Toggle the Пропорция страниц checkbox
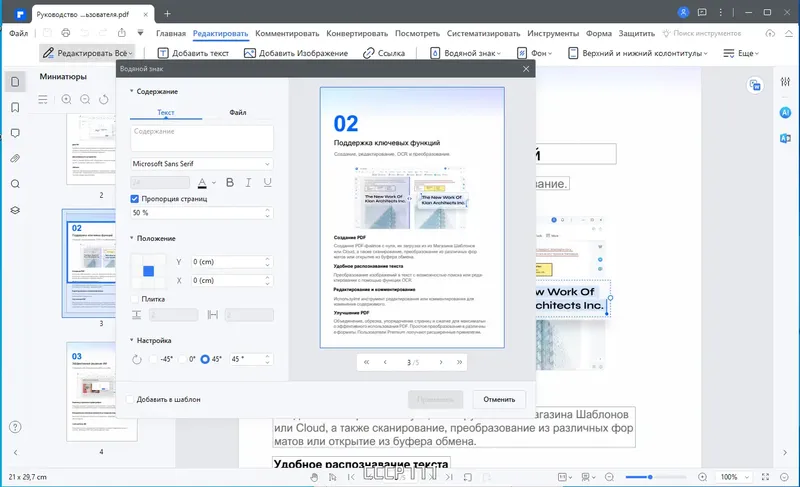The height and width of the screenshot is (487, 800). 135,199
